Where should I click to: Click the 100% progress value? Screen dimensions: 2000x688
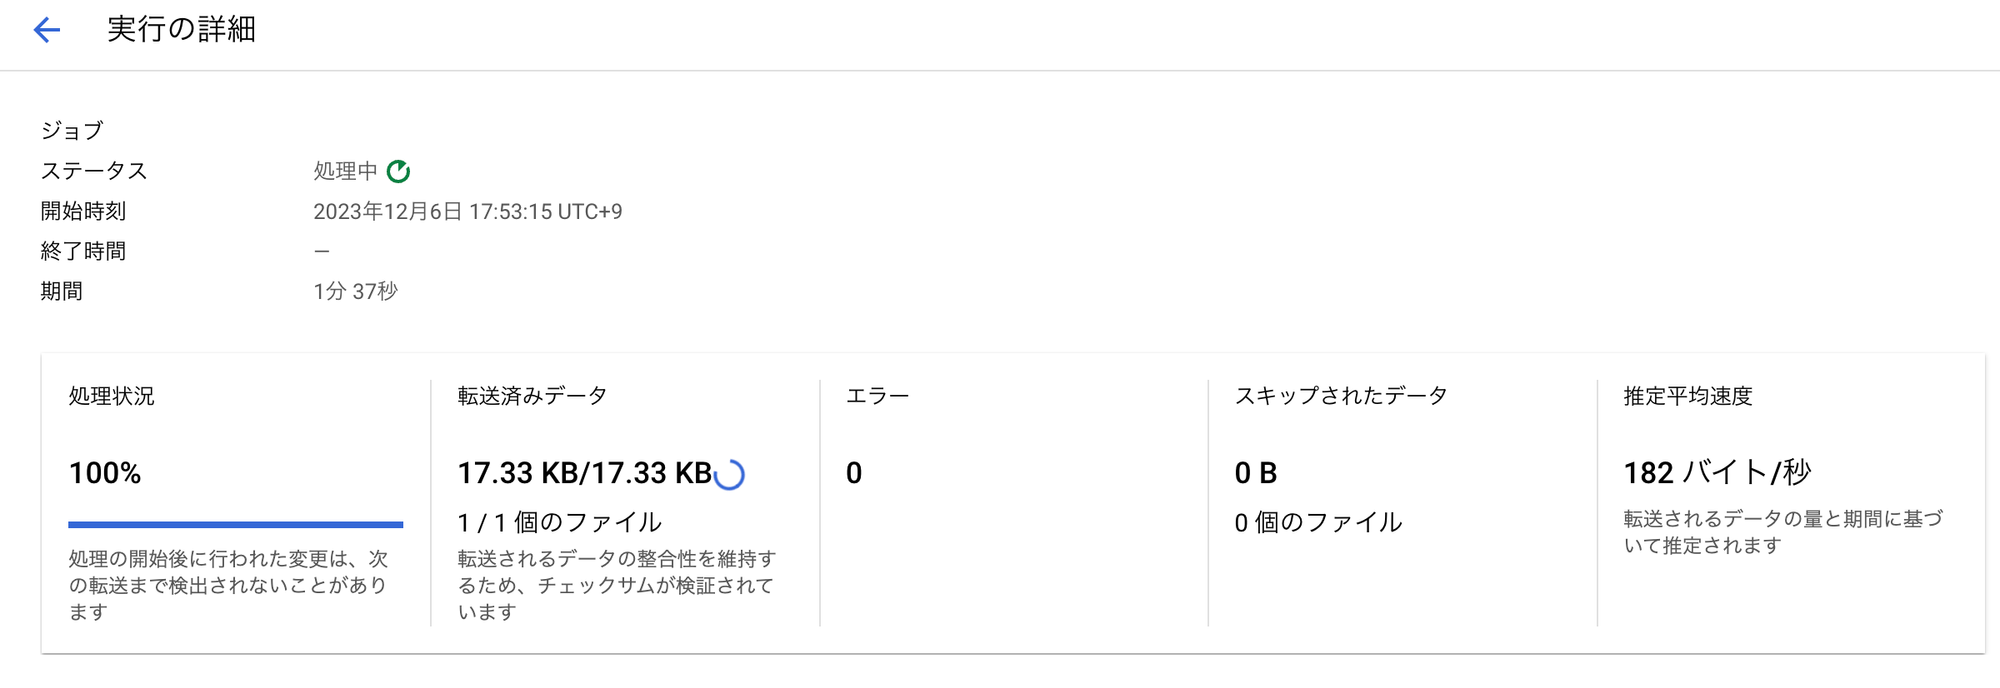coord(105,473)
